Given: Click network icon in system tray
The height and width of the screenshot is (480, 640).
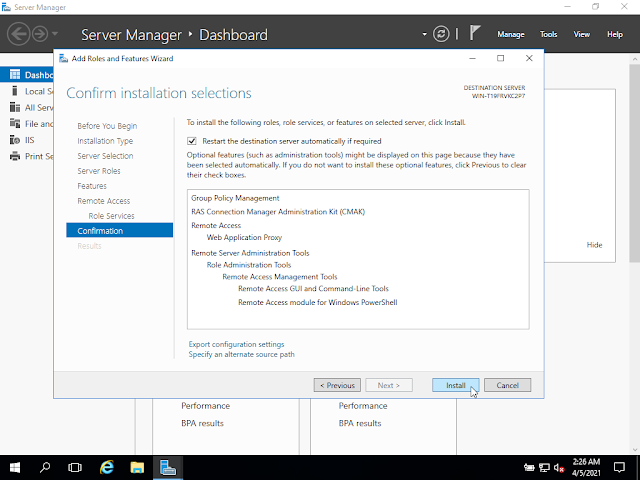Looking at the screenshot, I should tap(544, 468).
